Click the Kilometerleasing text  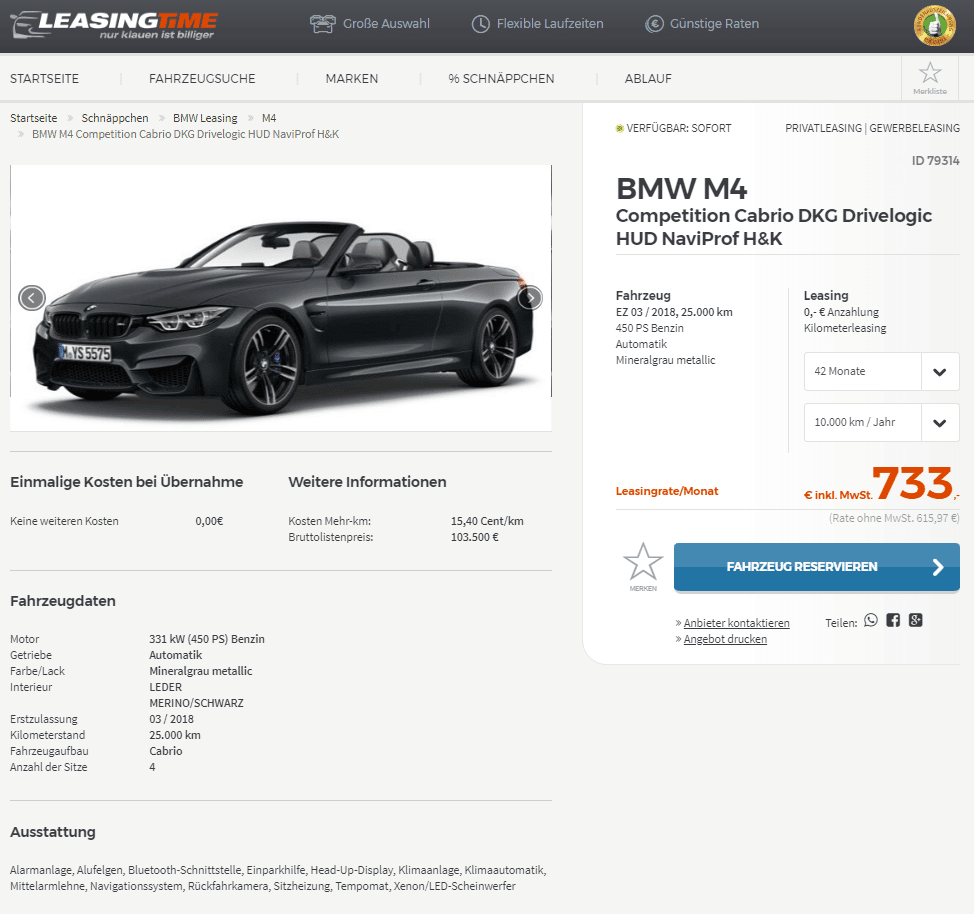[x=845, y=329]
